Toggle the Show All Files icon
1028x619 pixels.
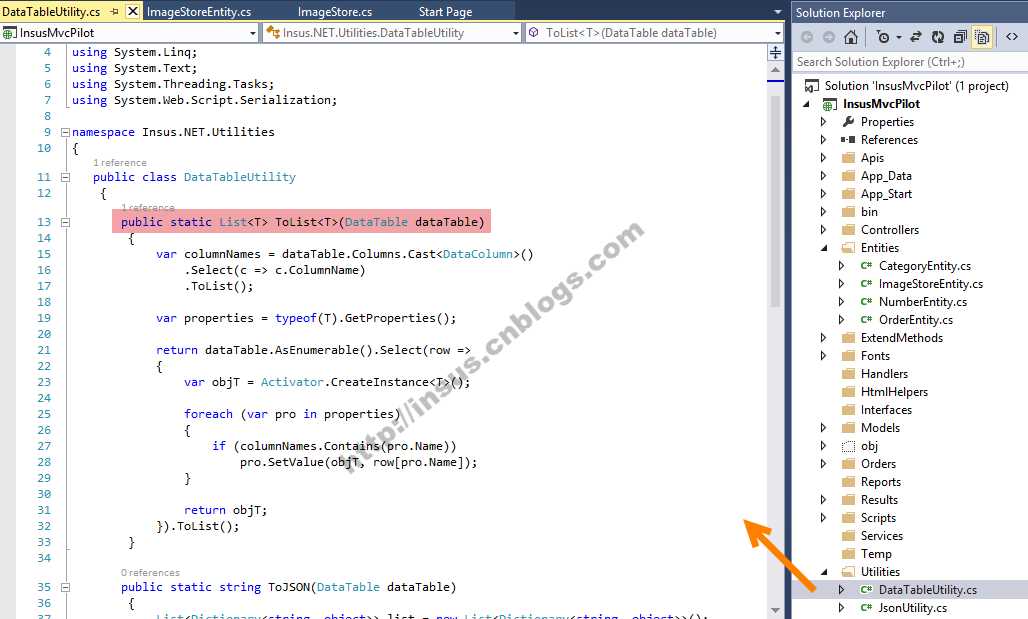[982, 37]
